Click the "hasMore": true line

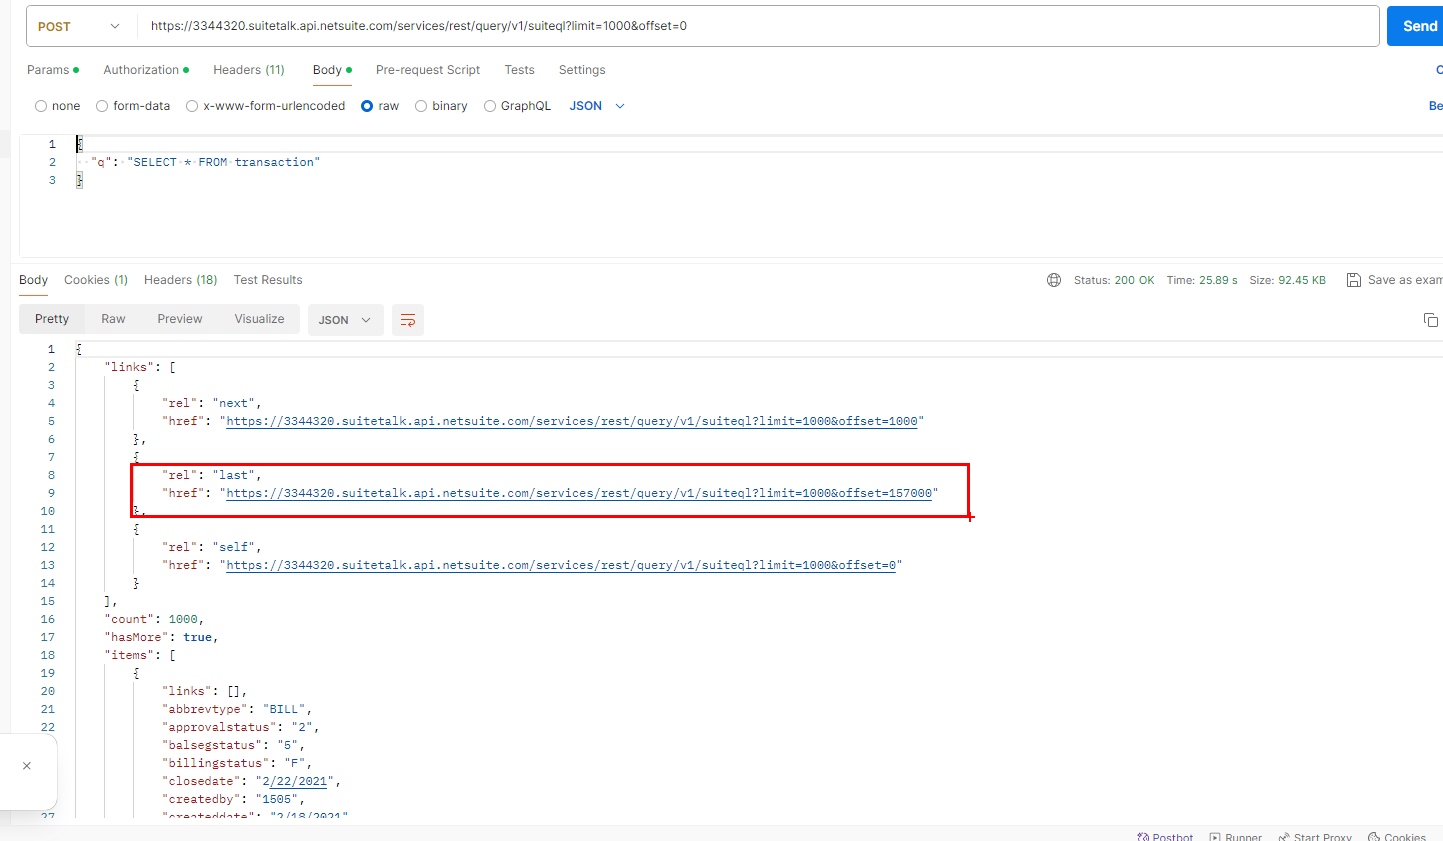pyautogui.click(x=161, y=637)
